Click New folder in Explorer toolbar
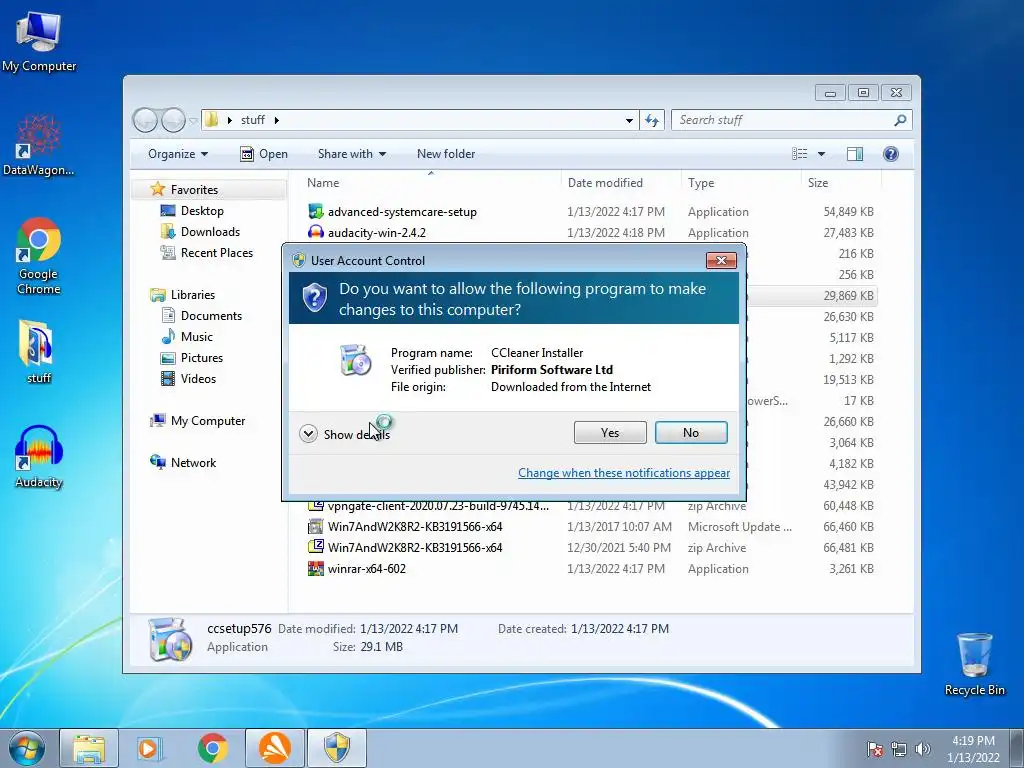The image size is (1024, 768). [x=446, y=154]
